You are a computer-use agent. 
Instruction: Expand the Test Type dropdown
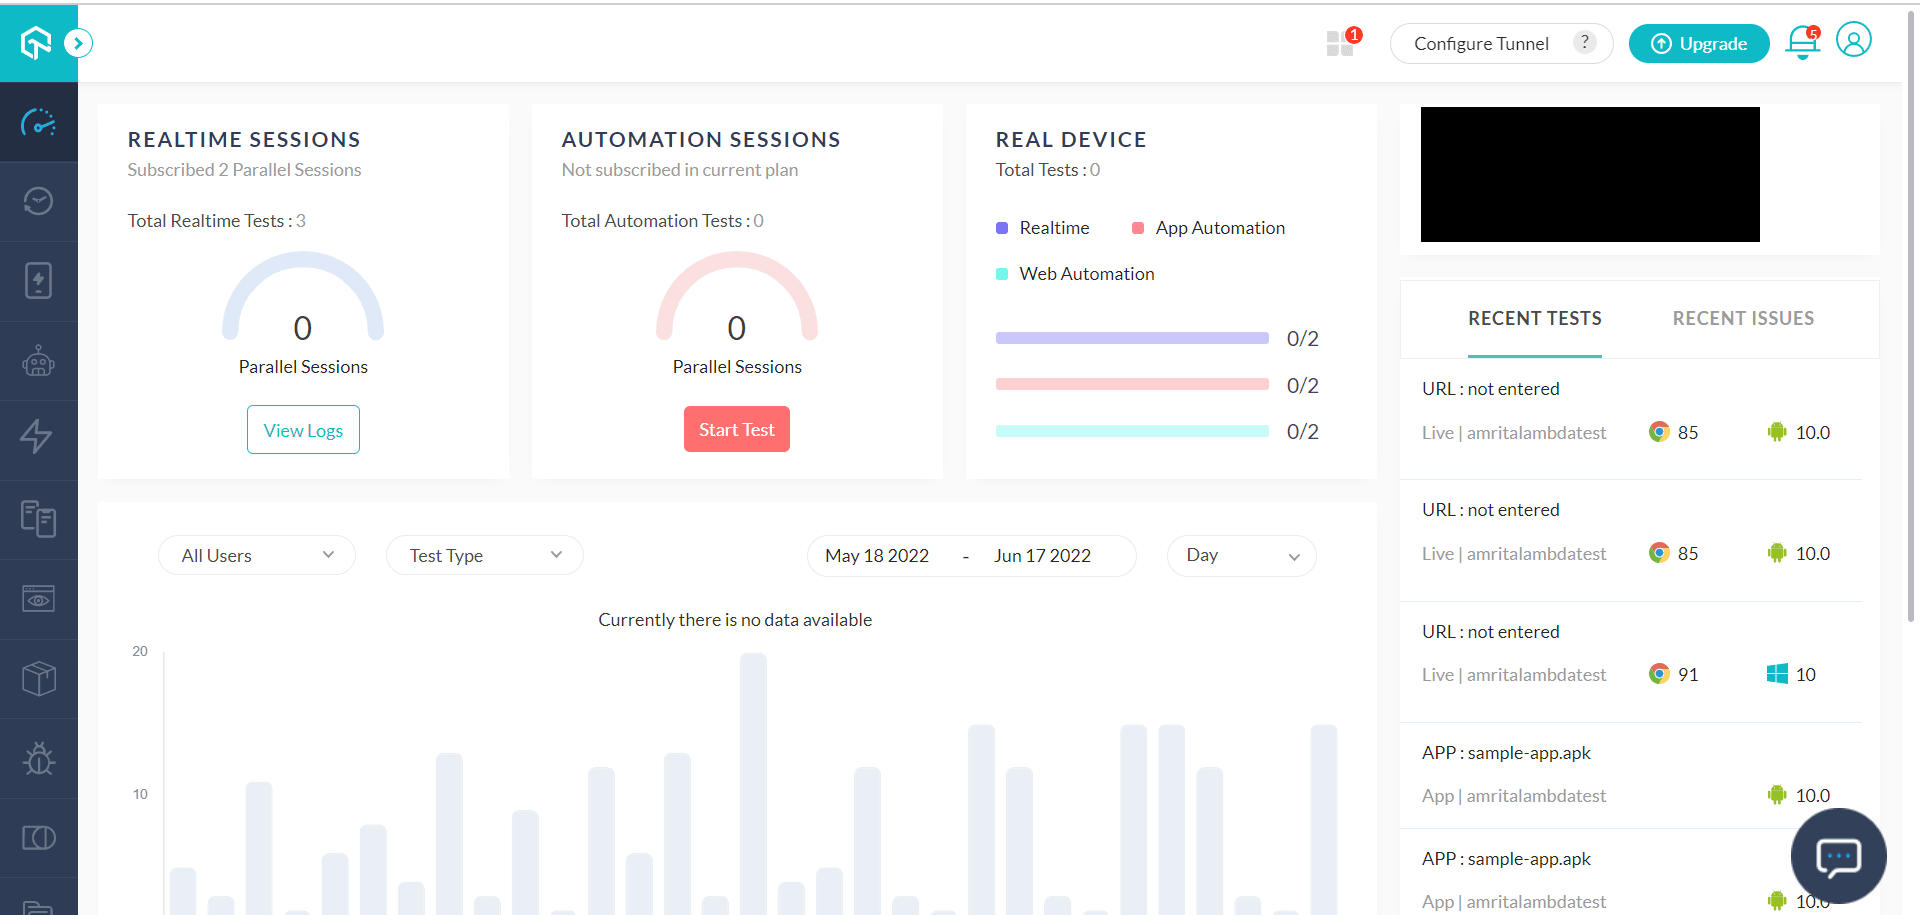[x=484, y=555]
